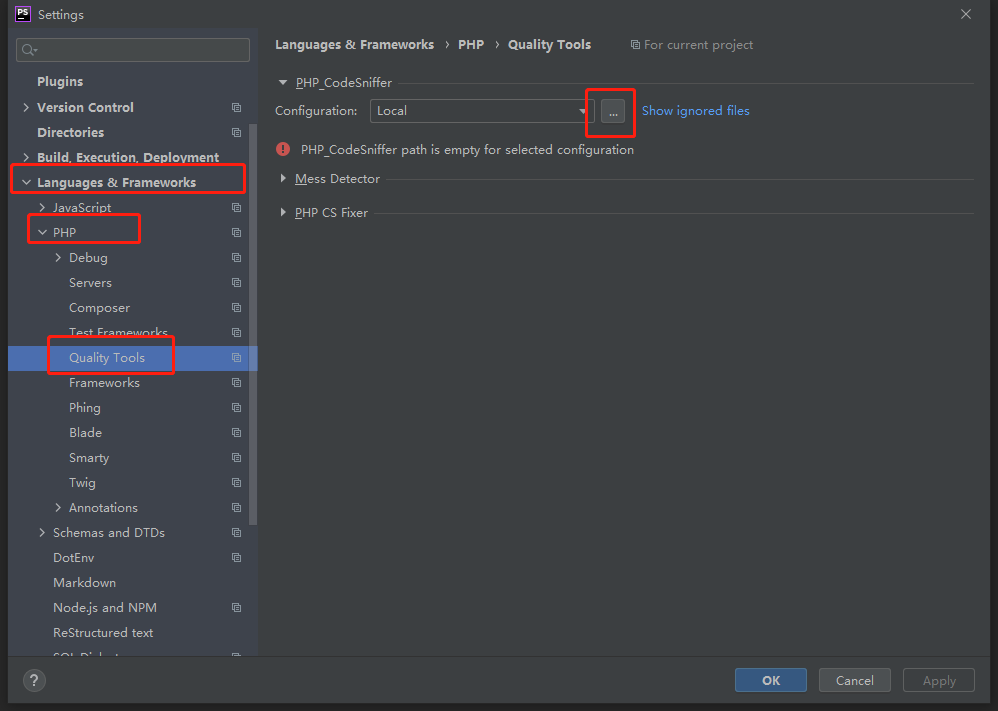Expand Build, Execution, Deployment
The width and height of the screenshot is (998, 711).
pos(26,157)
